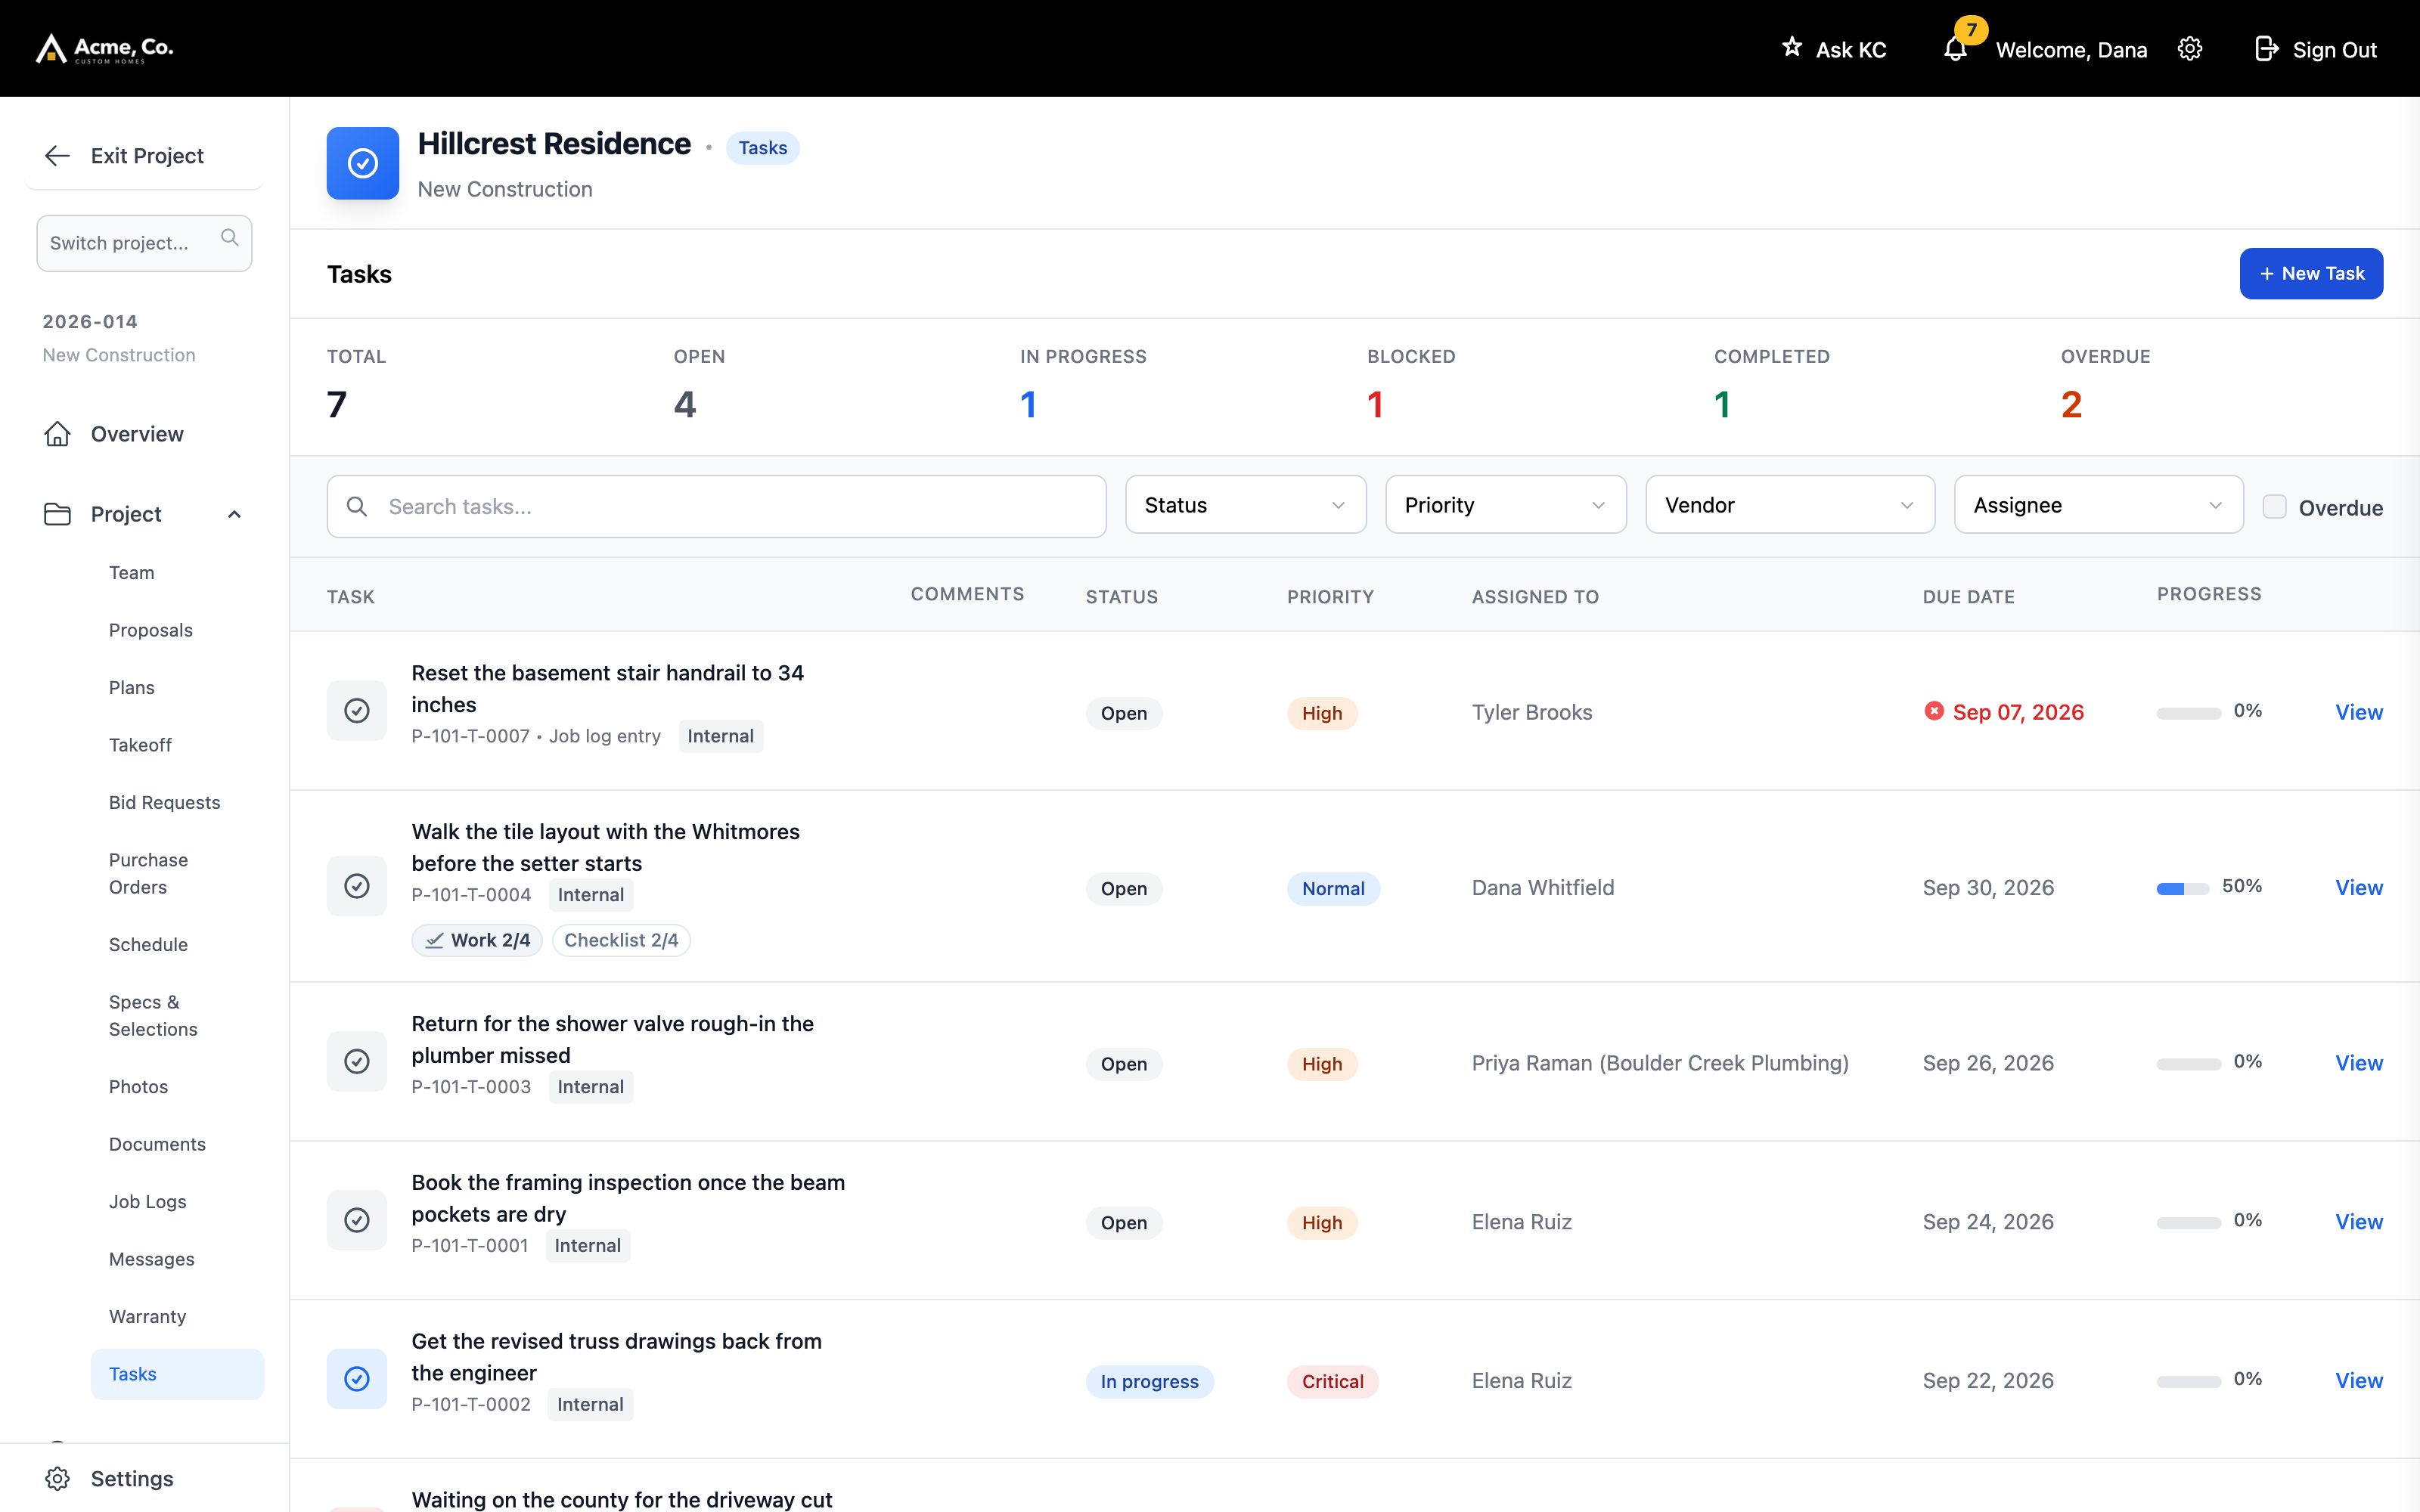Open the notifications bell
Viewport: 2420px width, 1512px height.
coord(1955,49)
